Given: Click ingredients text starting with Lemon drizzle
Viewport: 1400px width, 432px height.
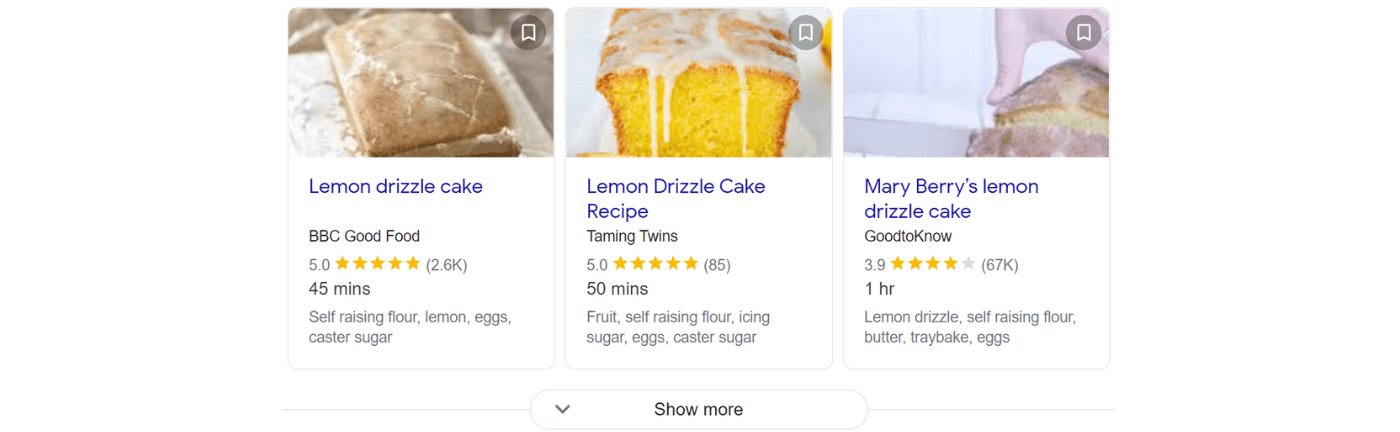Looking at the screenshot, I should click(x=970, y=327).
